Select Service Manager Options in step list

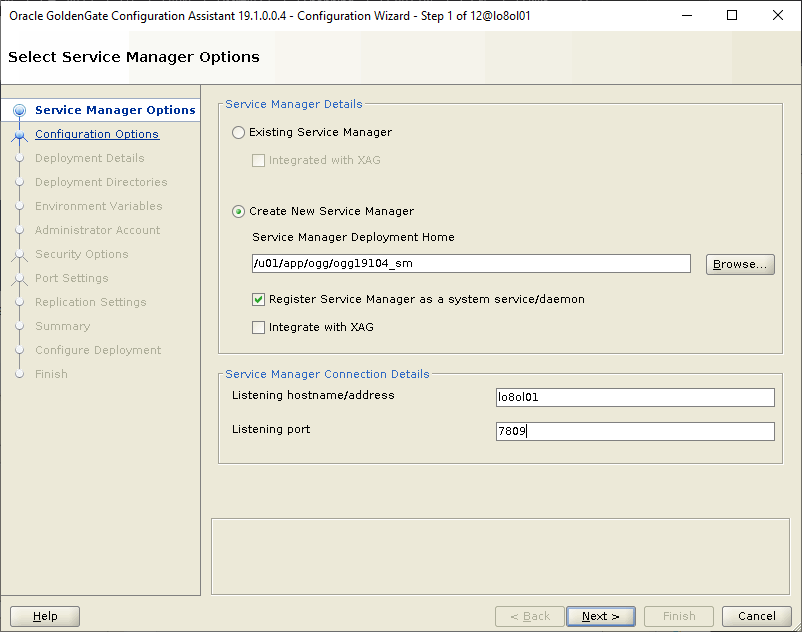point(115,110)
